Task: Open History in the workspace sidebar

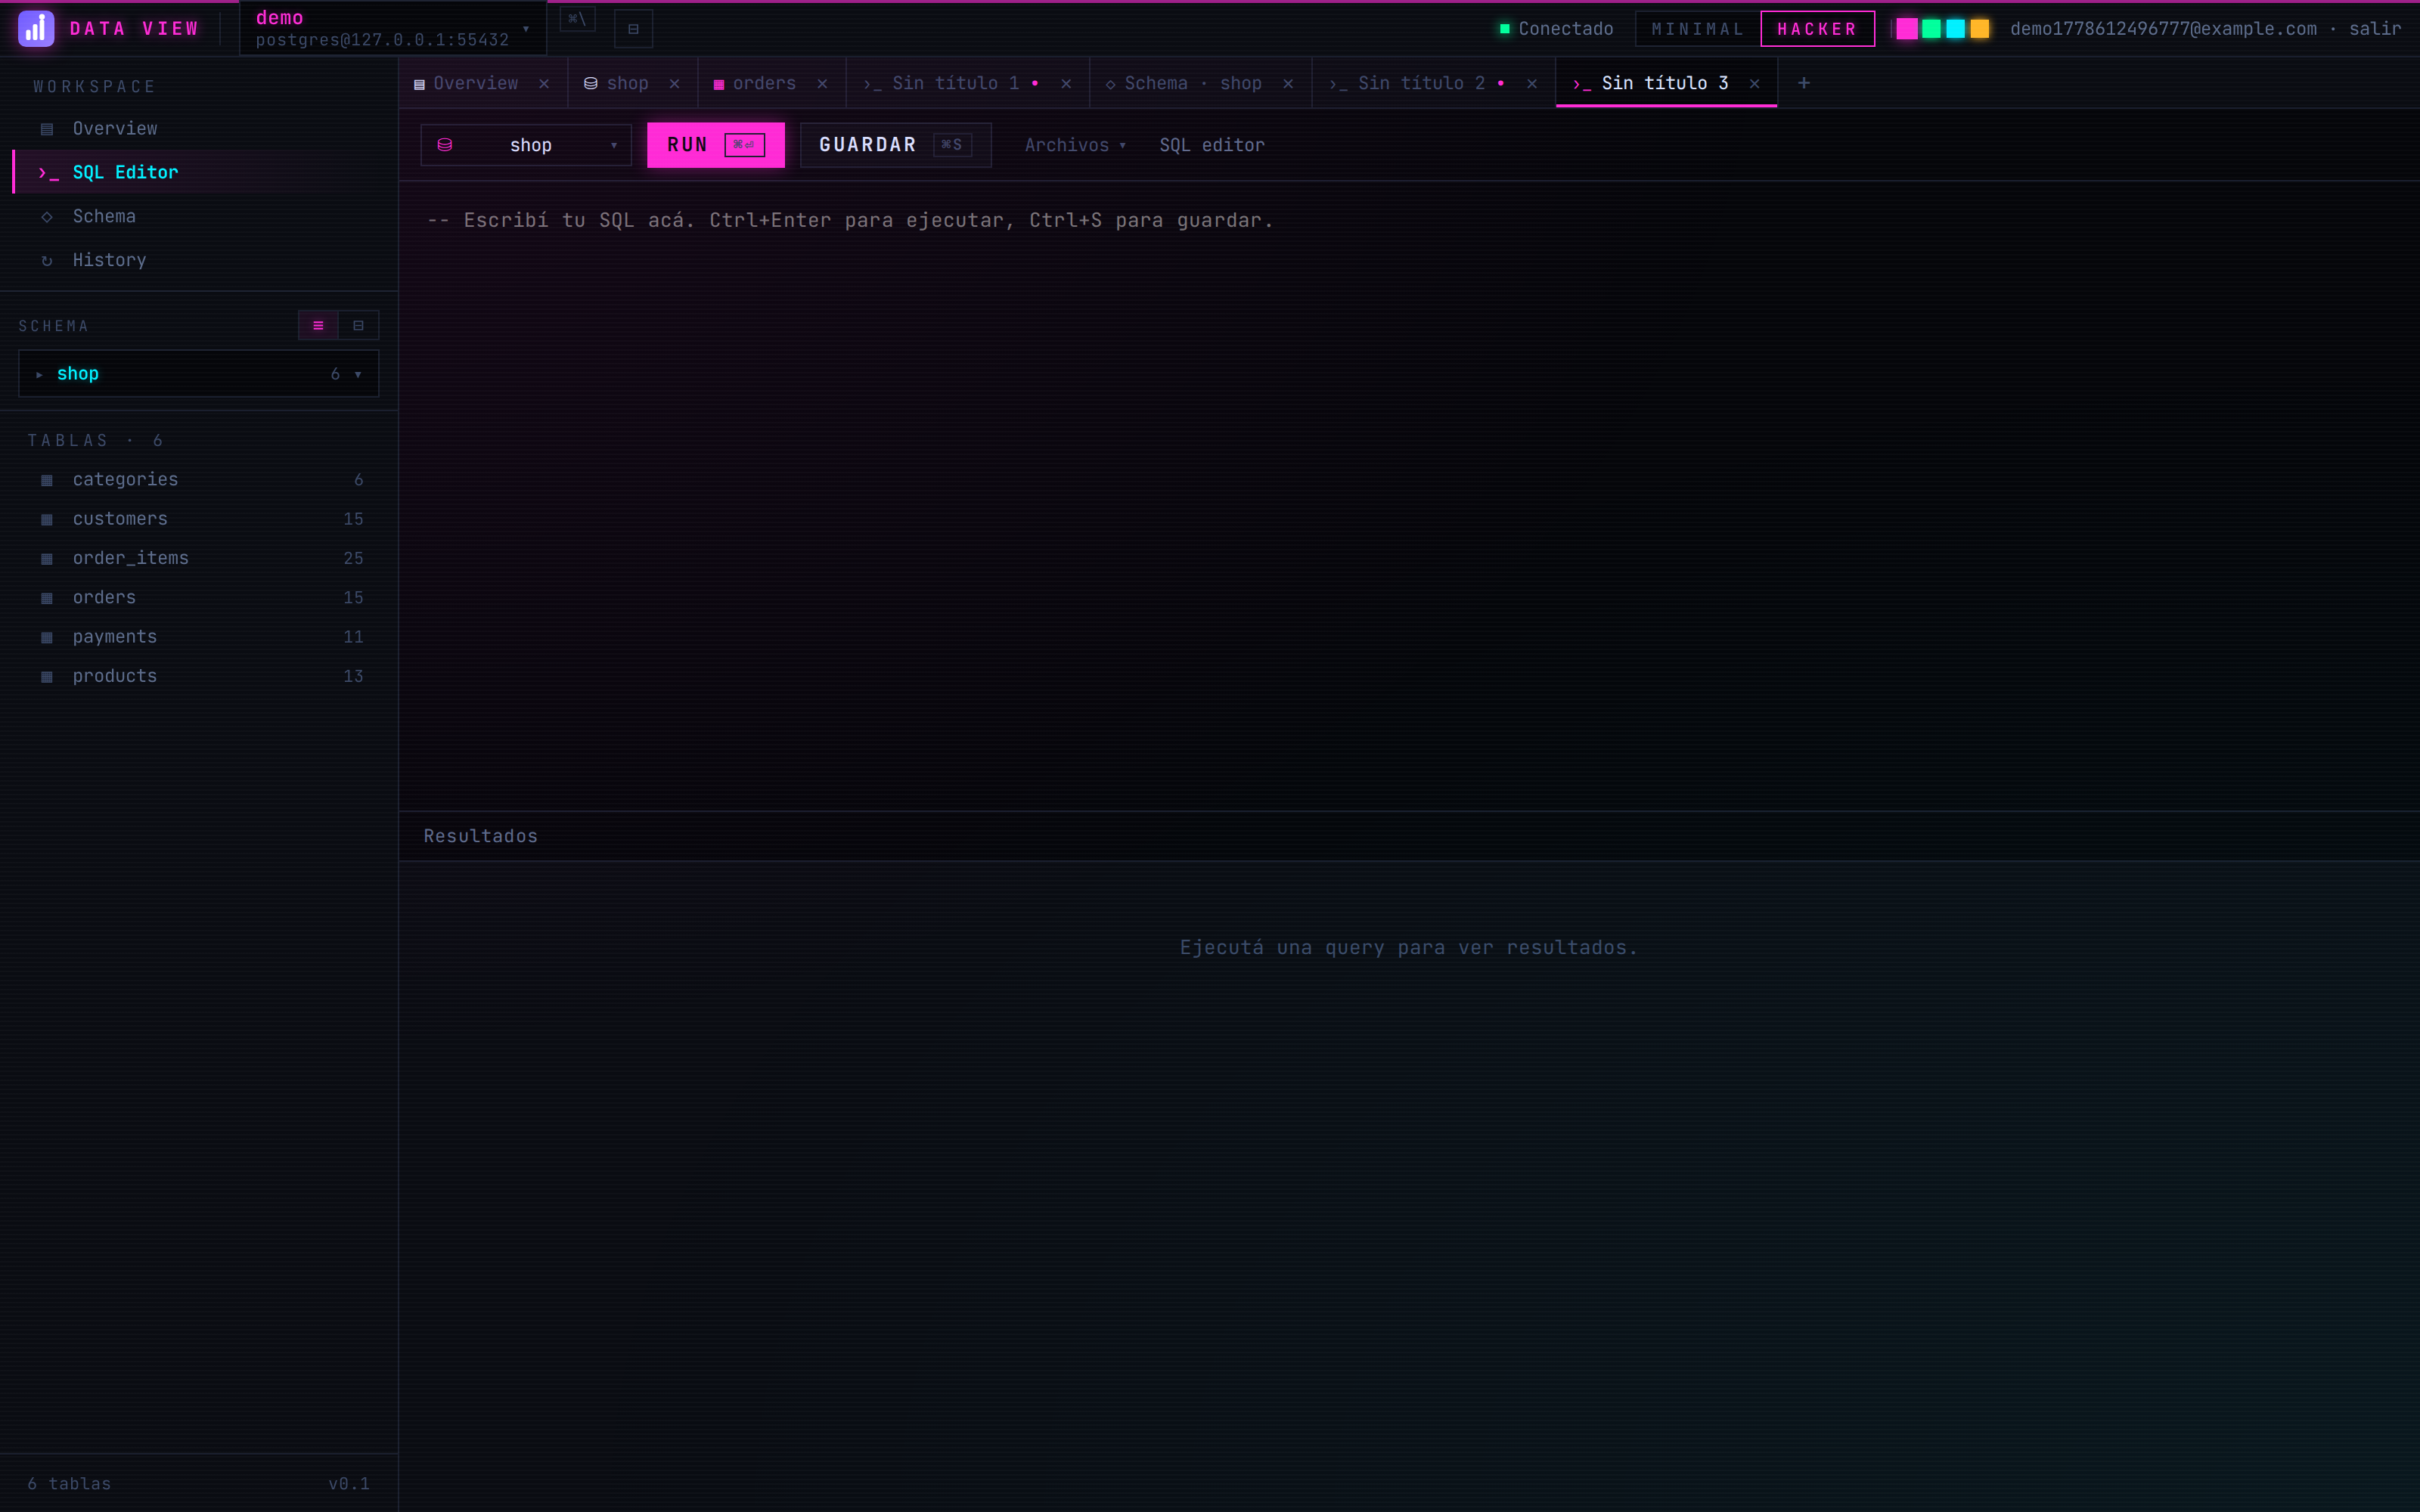Action: click(x=205, y=261)
